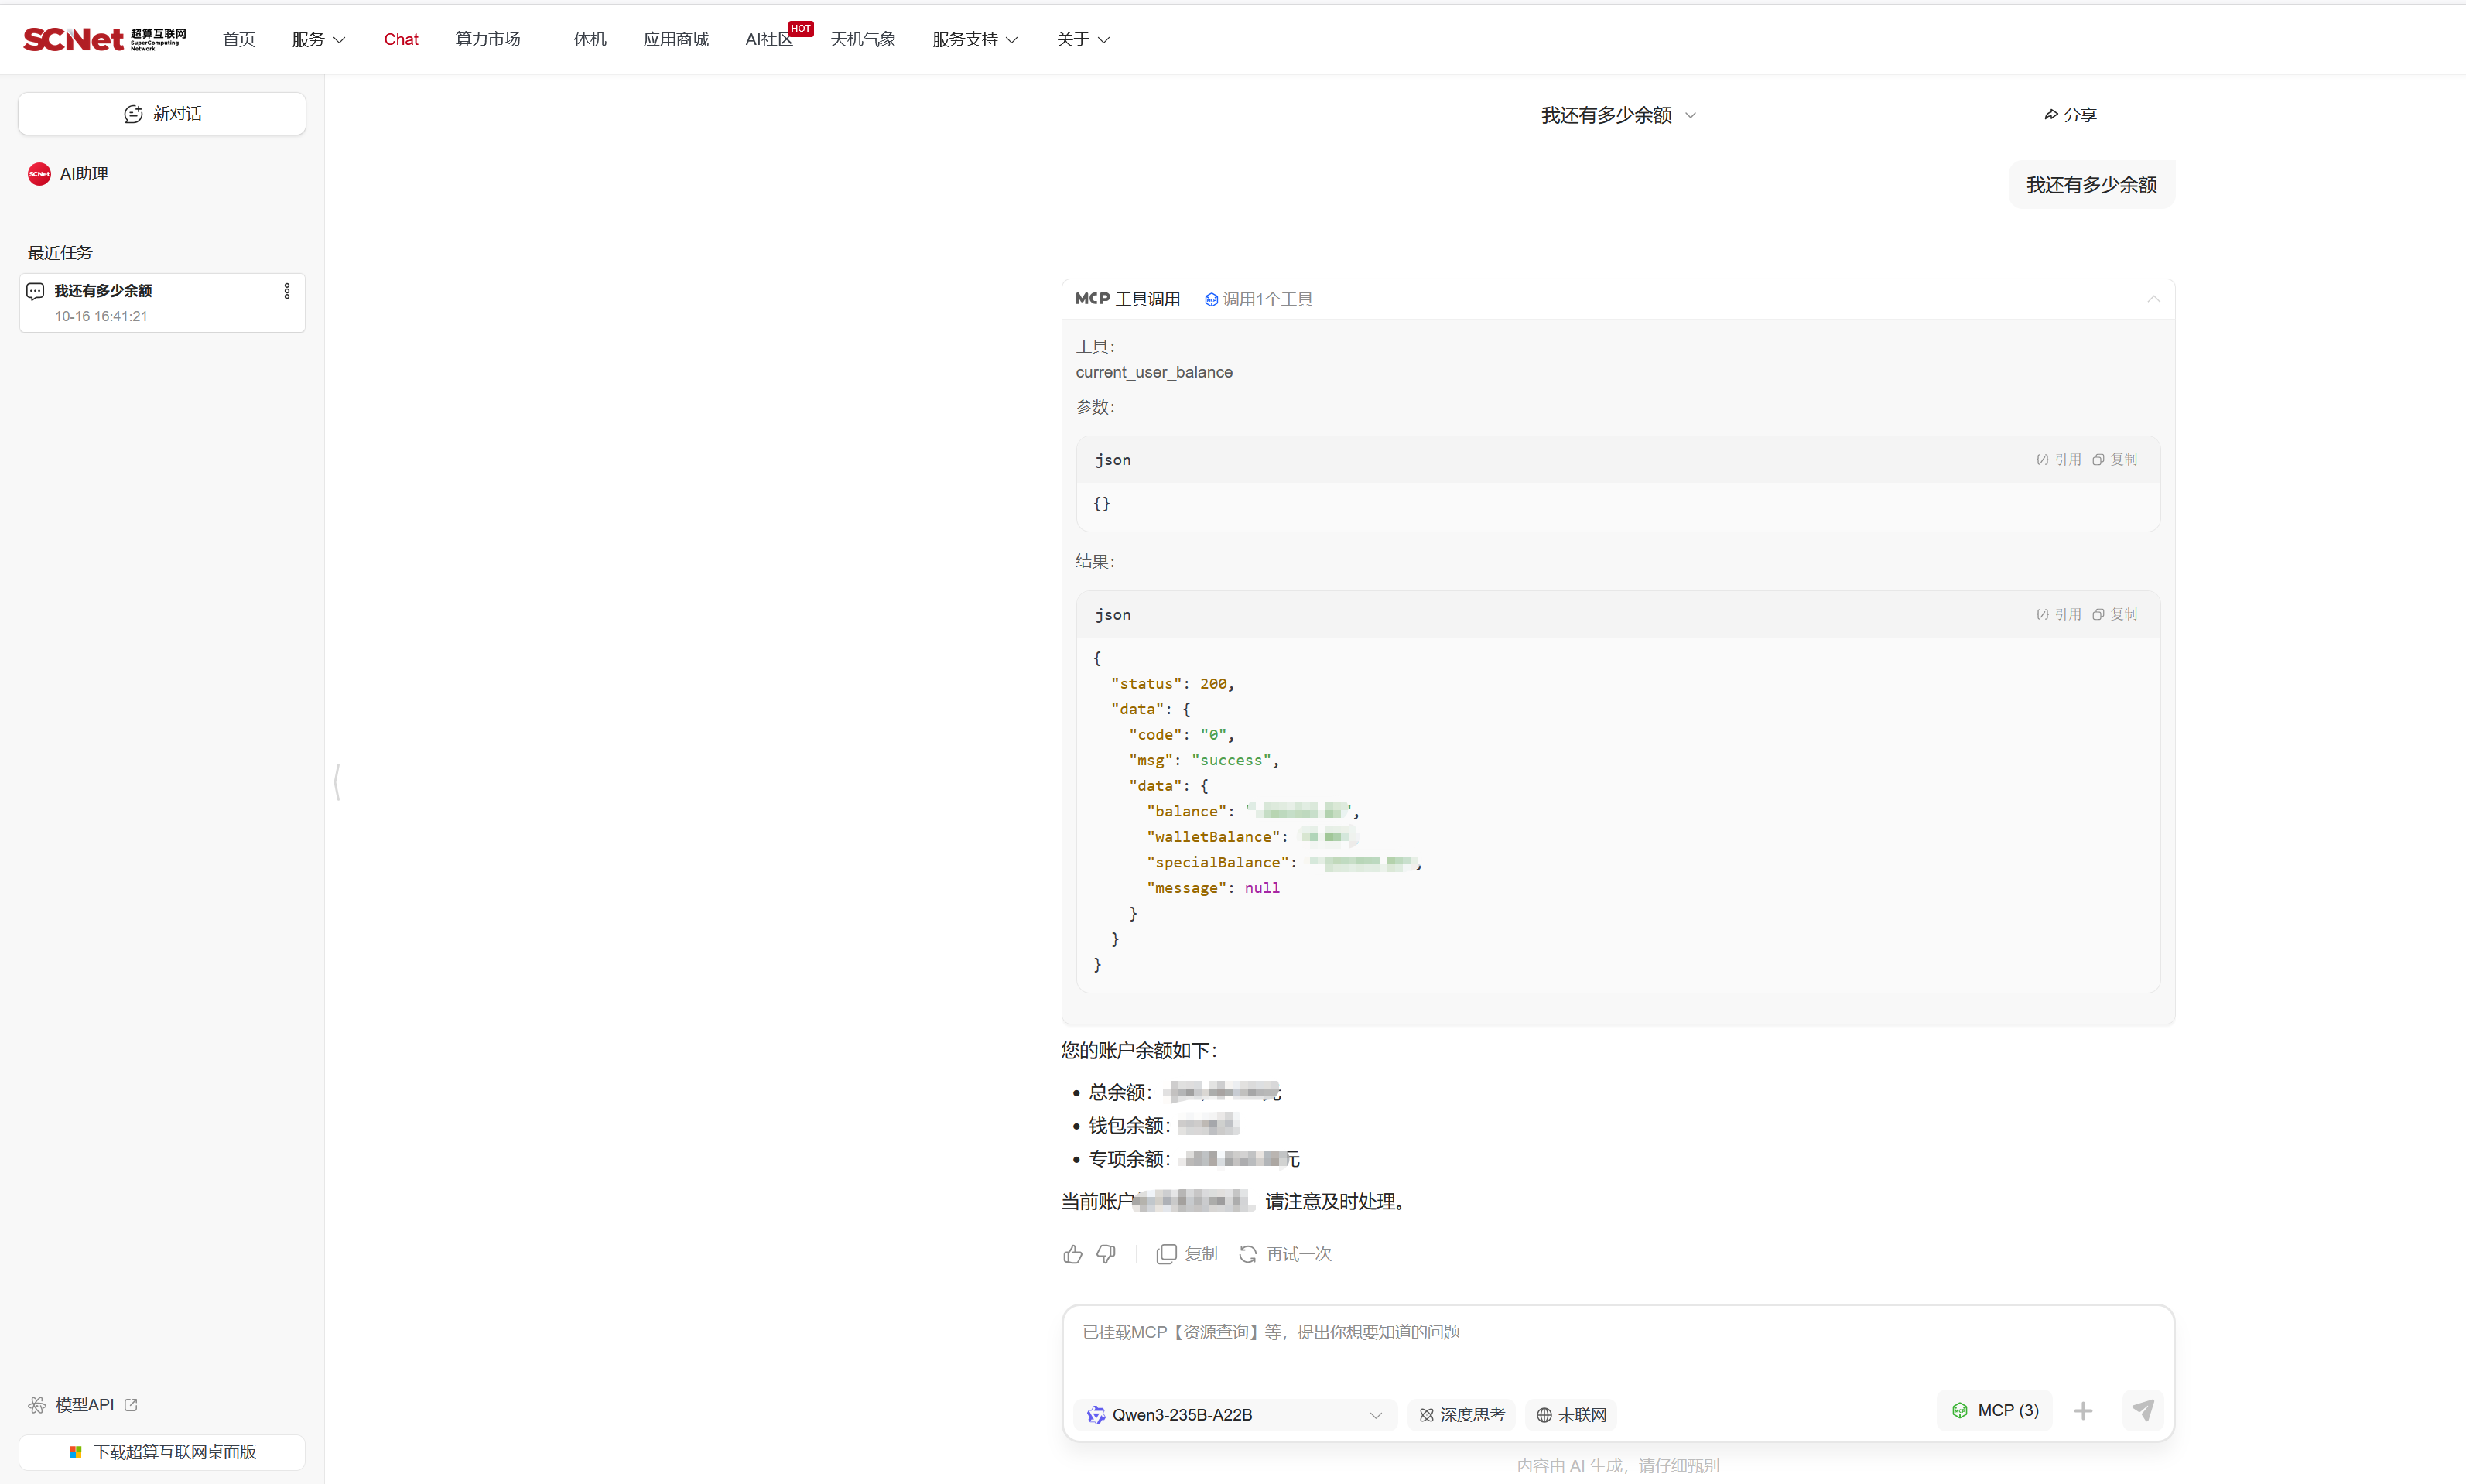Click the 分享 share link
The width and height of the screenshot is (2466, 1484).
pos(2070,115)
